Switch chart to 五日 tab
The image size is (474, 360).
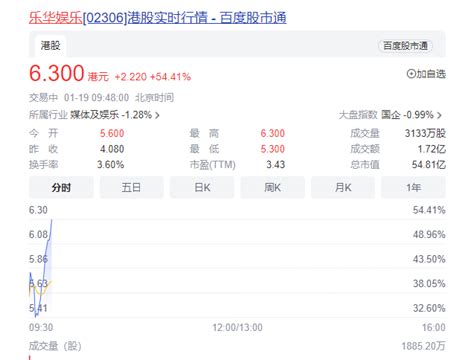pos(131,187)
